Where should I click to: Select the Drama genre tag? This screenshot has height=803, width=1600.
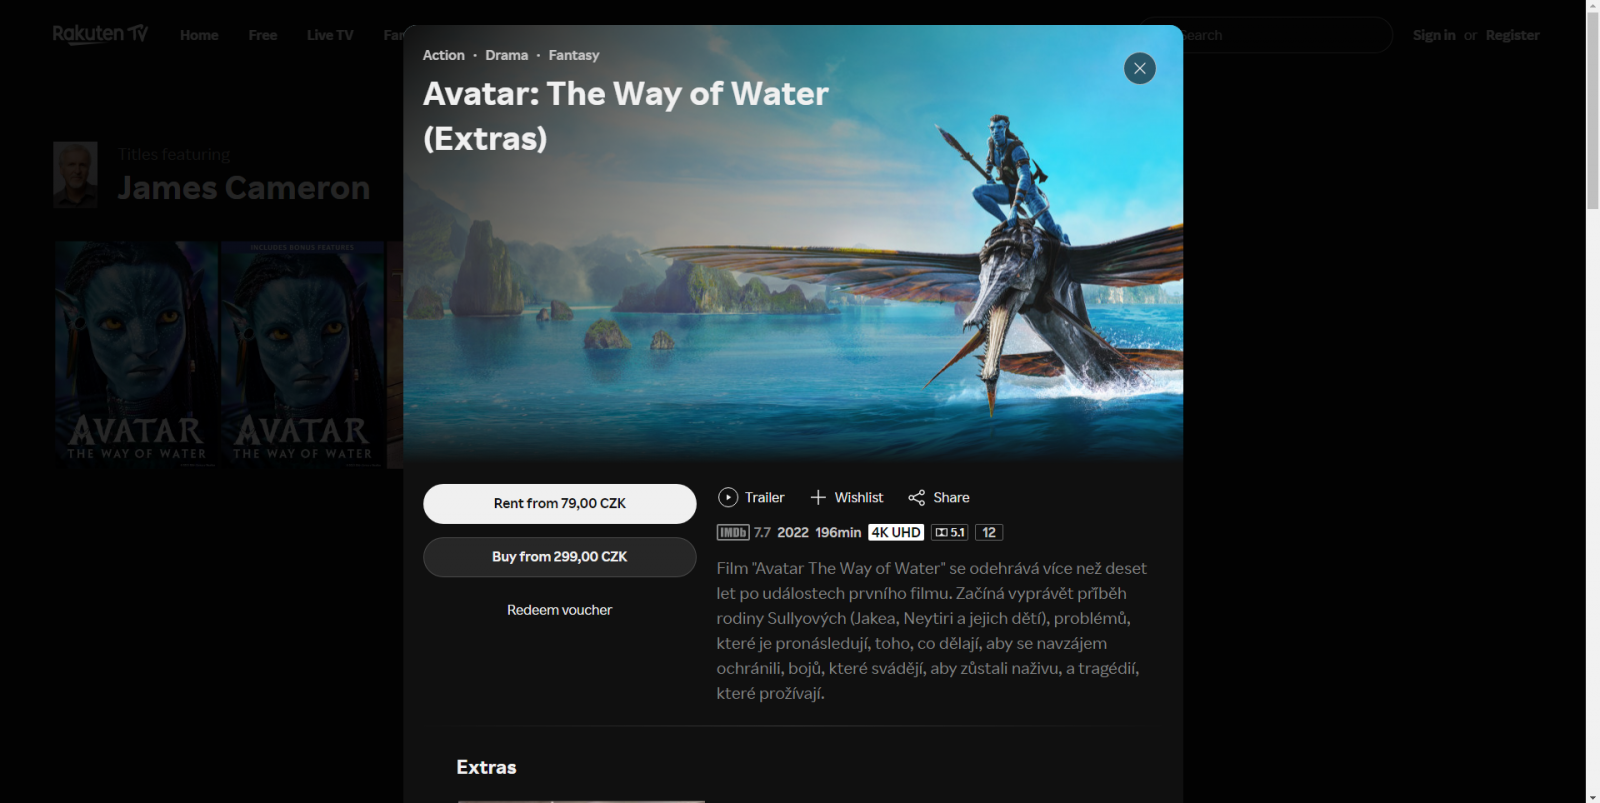click(507, 55)
